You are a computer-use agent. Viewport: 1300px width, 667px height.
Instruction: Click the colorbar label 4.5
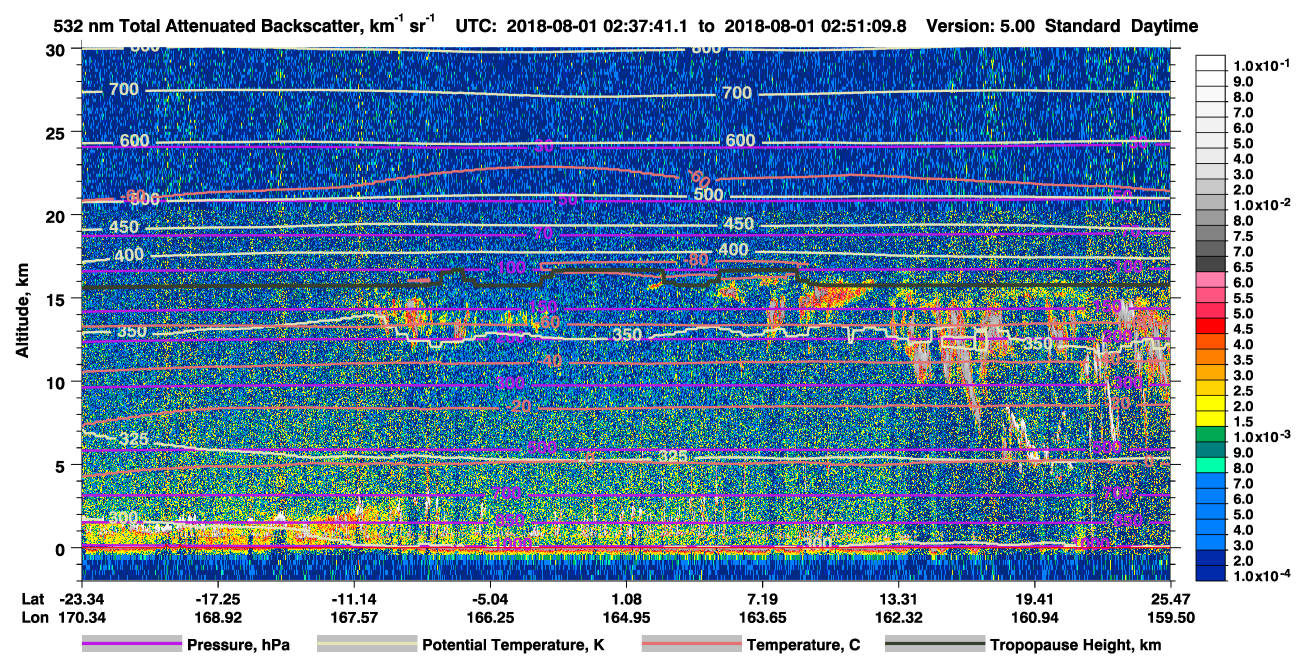[1244, 329]
